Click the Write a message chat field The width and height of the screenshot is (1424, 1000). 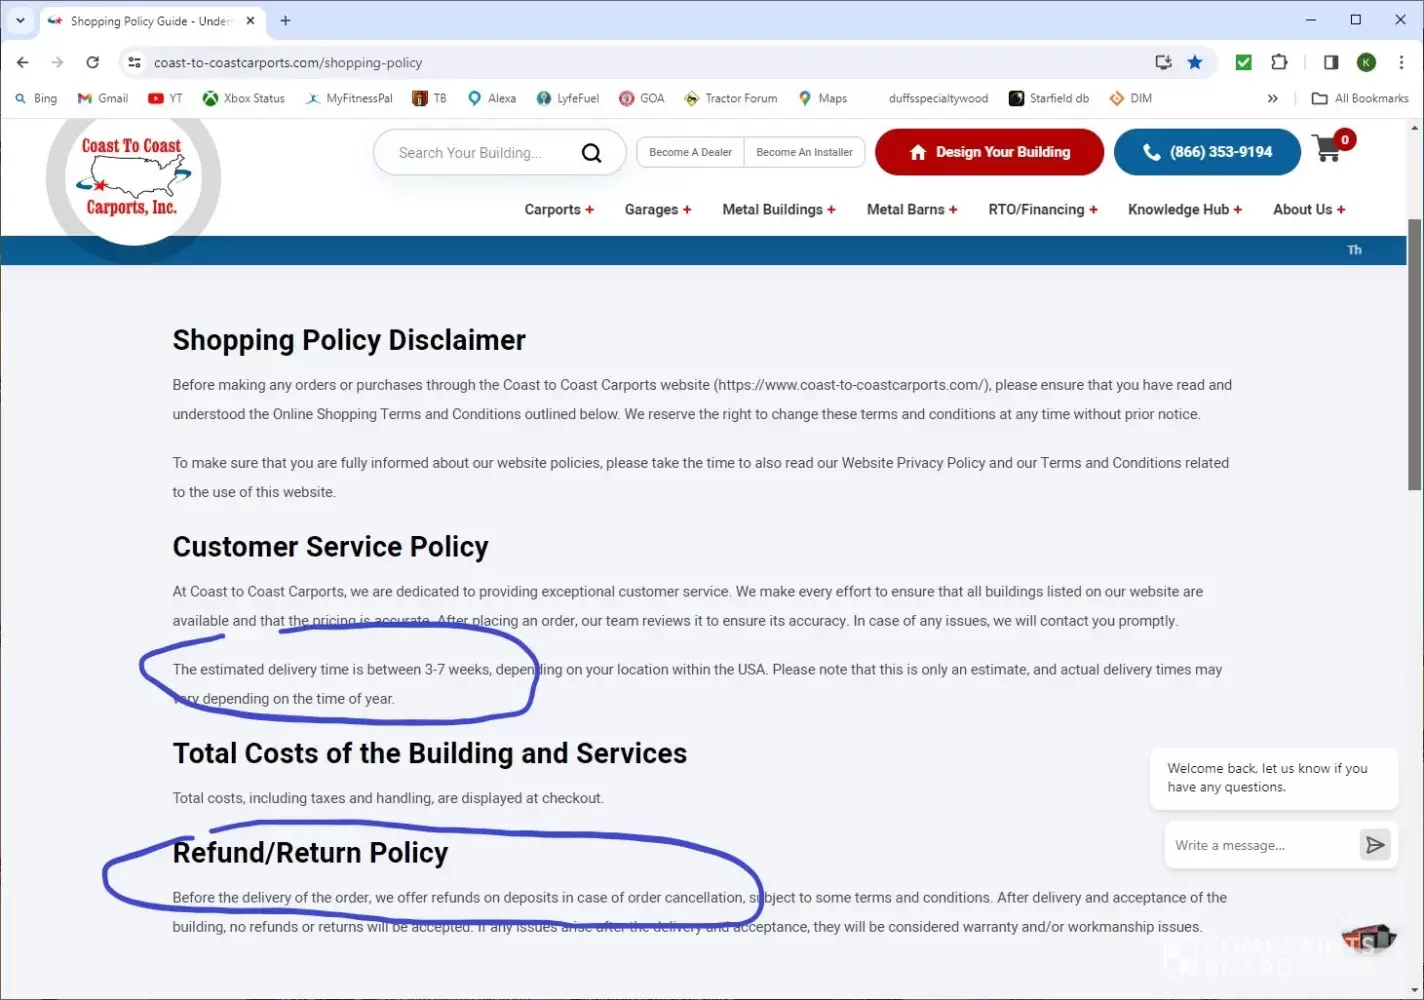coord(1257,845)
